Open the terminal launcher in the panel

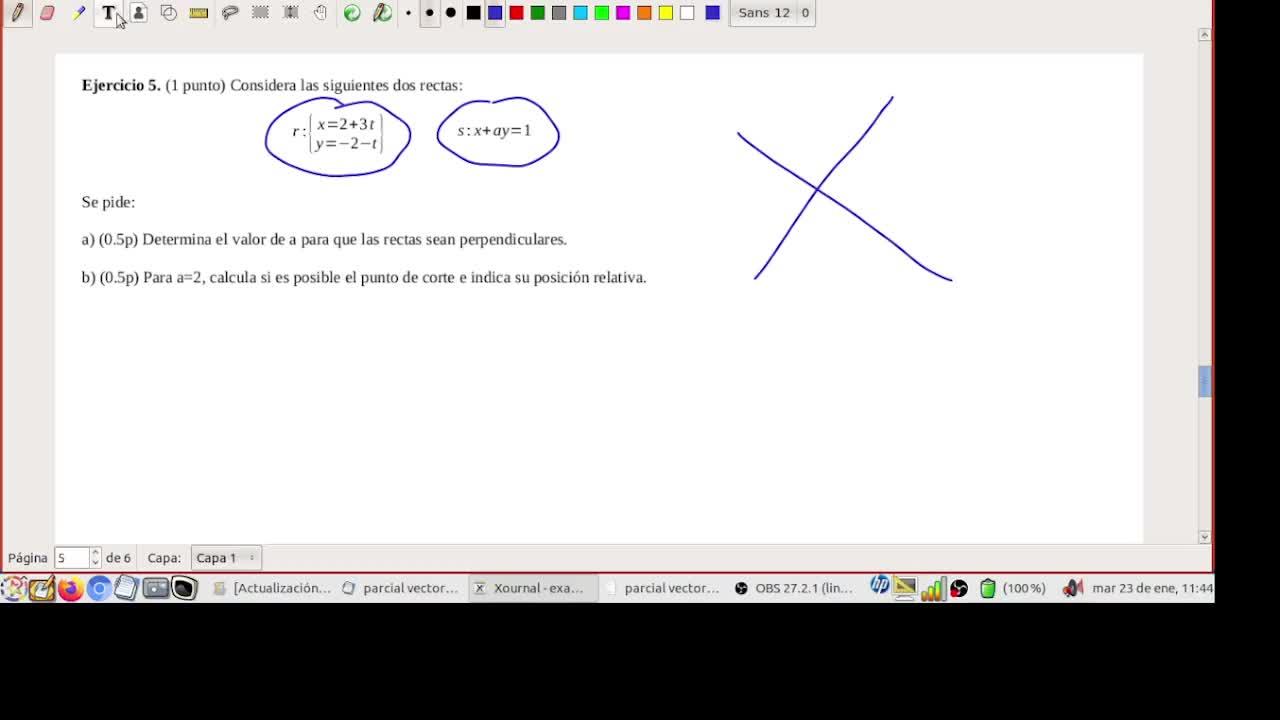[x=184, y=588]
